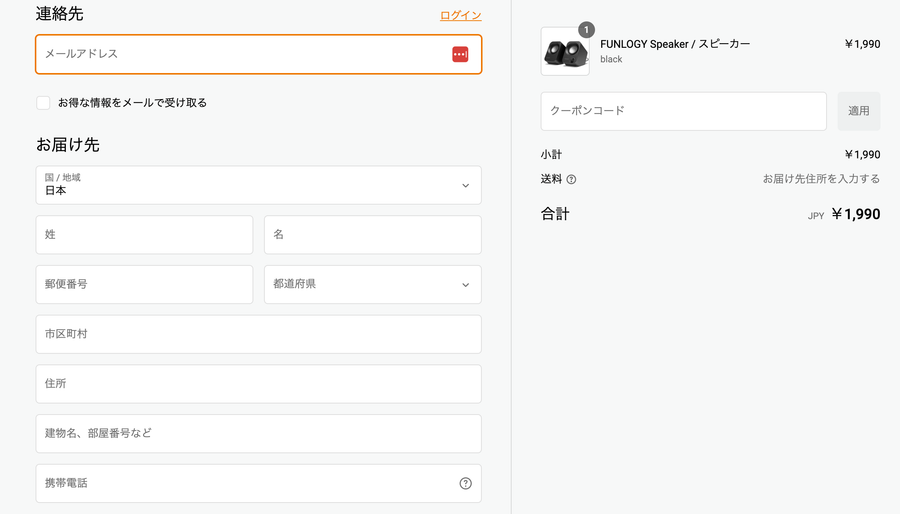900x514 pixels.
Task: Click the 連絡先 section heading
Action: [x=60, y=14]
